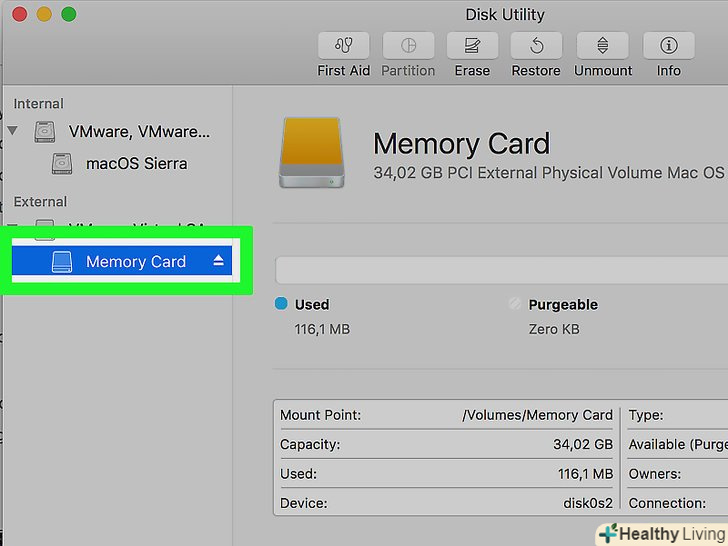The height and width of the screenshot is (546, 728).
Task: Click the Mount Point row in details table
Action: [x=446, y=415]
